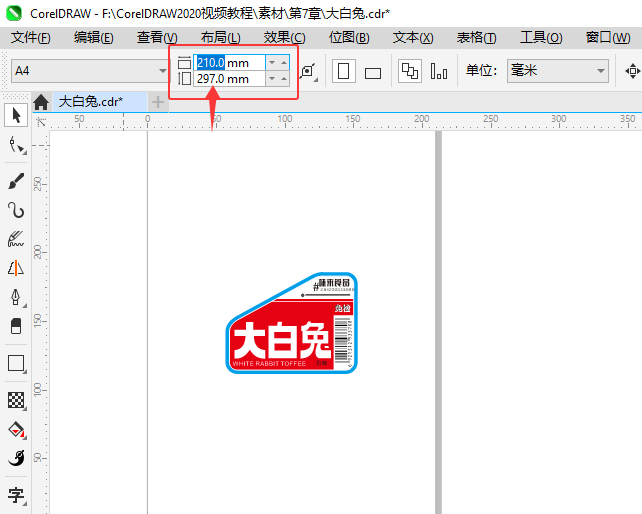The image size is (642, 514).
Task: Select the Pen nib tool
Action: coord(16,297)
